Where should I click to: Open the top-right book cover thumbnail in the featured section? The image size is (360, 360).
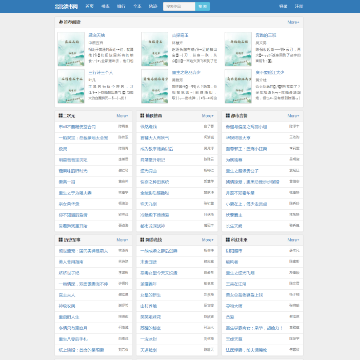point(238,49)
